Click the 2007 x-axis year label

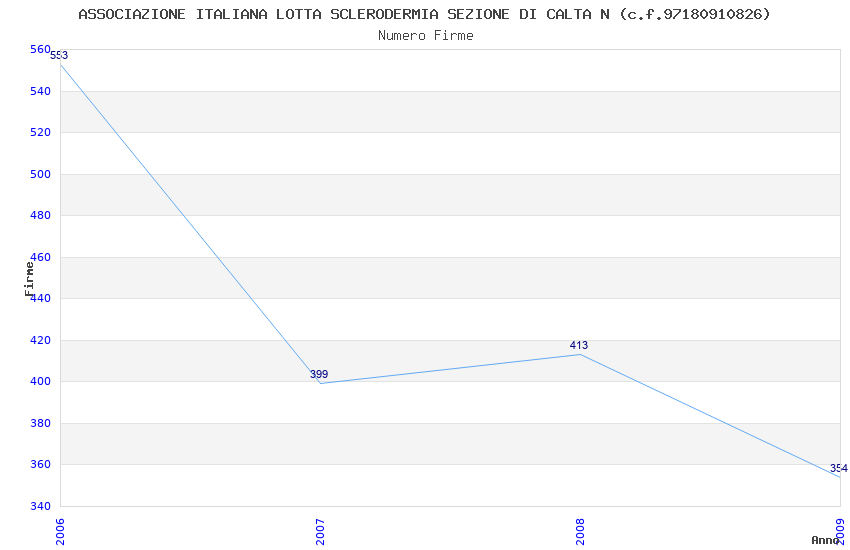point(320,532)
